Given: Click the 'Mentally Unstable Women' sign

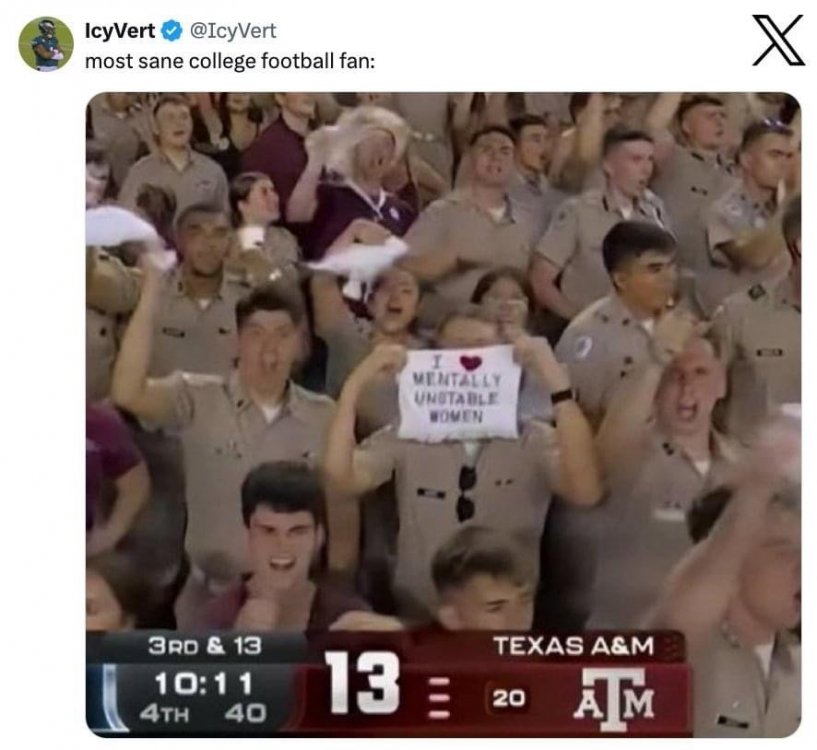Looking at the screenshot, I should 459,393.
